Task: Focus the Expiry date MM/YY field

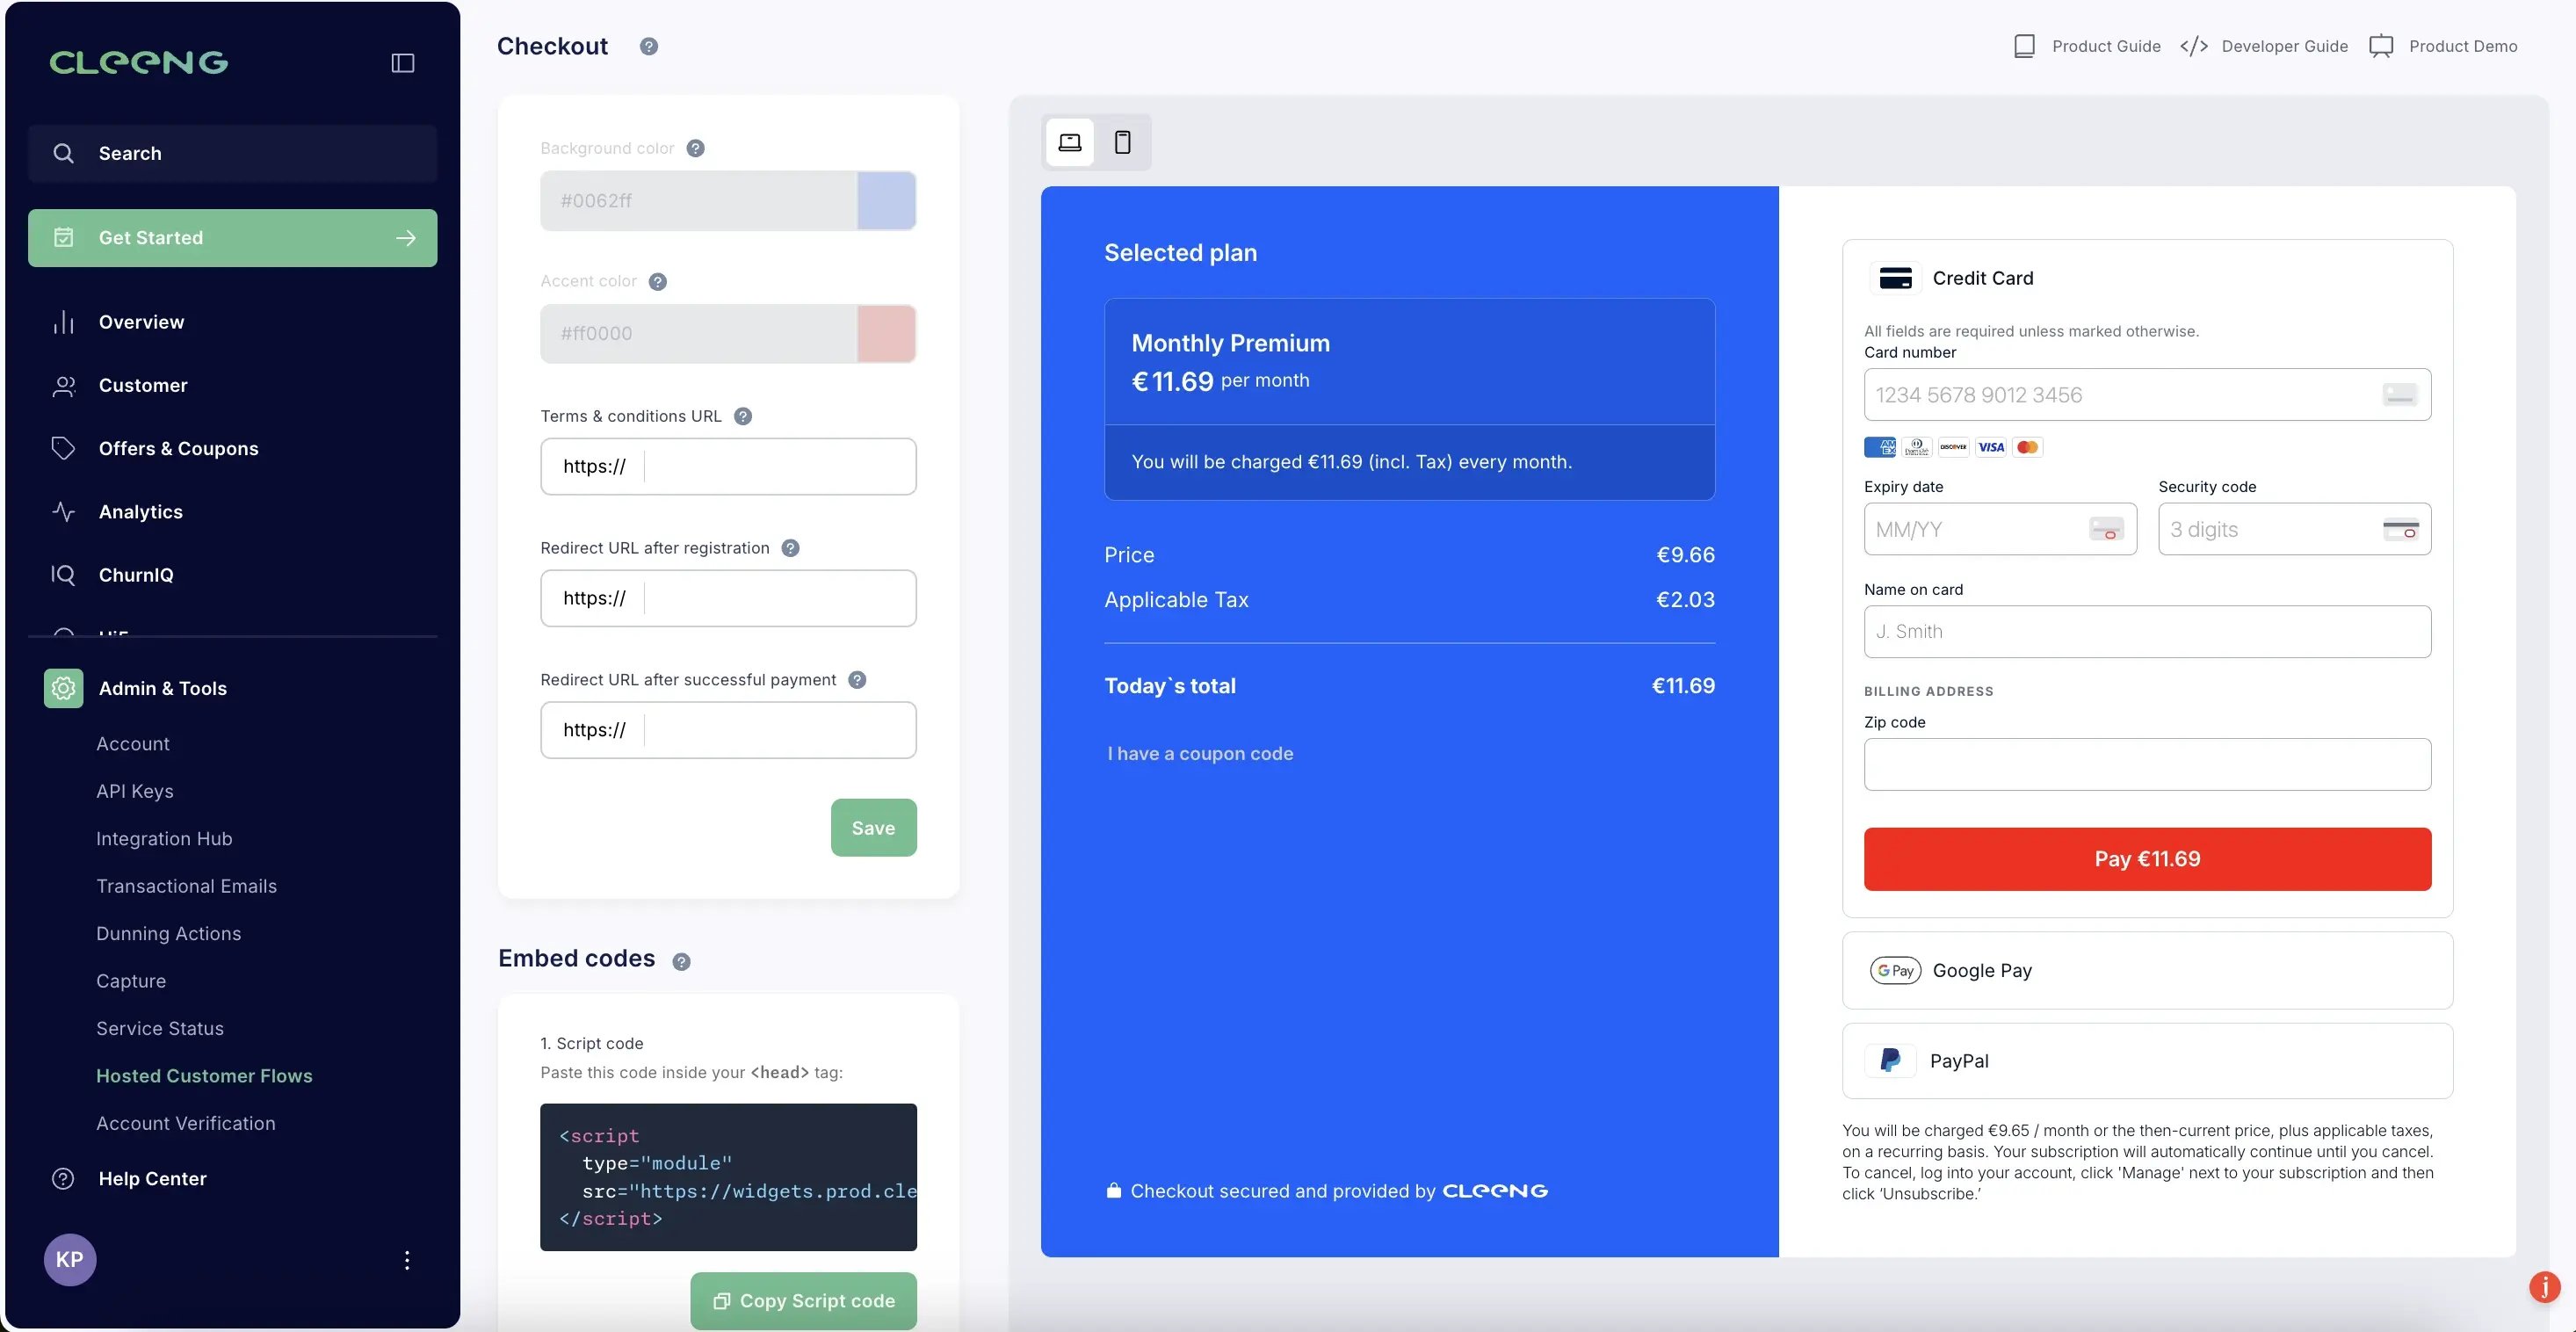Action: pos(2000,529)
